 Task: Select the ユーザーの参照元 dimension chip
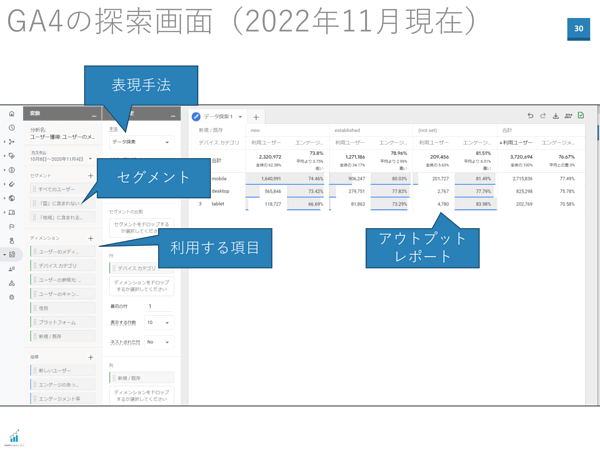62,280
